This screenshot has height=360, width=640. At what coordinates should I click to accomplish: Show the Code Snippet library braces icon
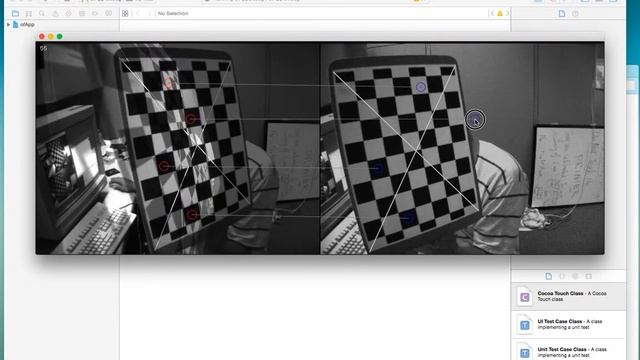pyautogui.click(x=562, y=276)
